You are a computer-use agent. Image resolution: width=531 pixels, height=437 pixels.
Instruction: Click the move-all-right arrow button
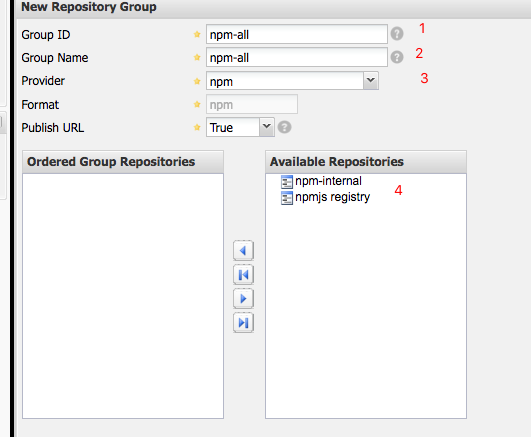click(243, 323)
